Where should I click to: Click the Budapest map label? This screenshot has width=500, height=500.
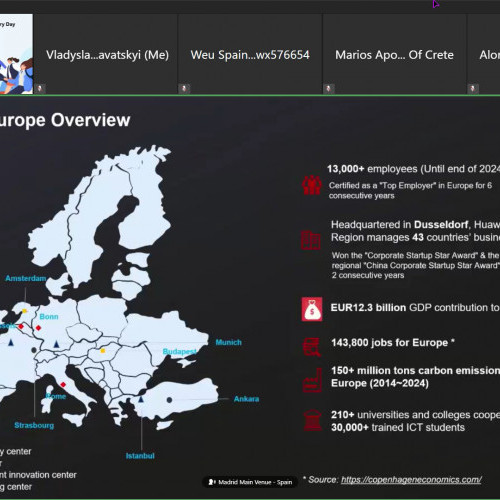tap(179, 351)
